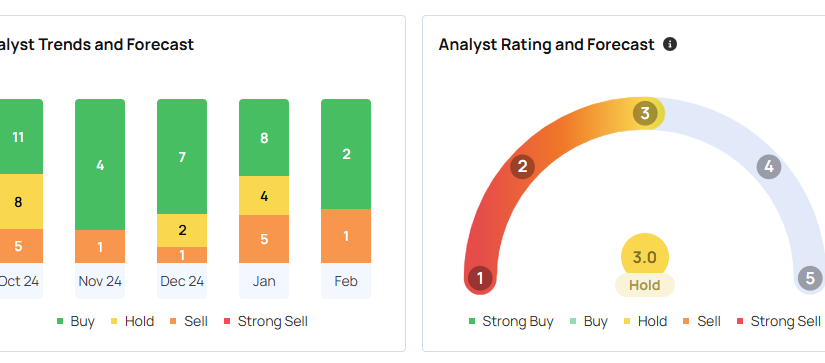Toggle Strong Sell legend in trends chart
The image size is (825, 363).
click(266, 321)
